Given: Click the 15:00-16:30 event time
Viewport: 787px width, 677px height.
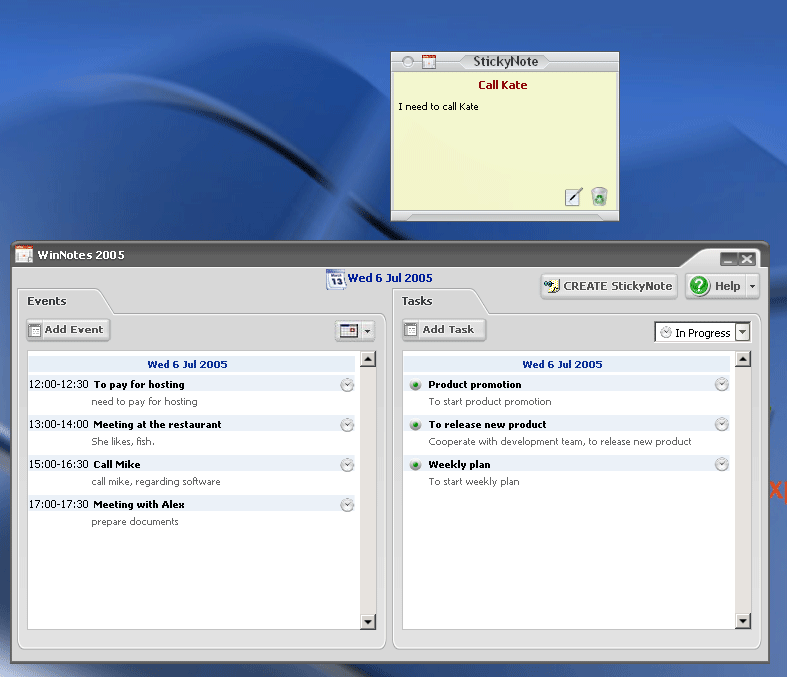Looking at the screenshot, I should 59,464.
